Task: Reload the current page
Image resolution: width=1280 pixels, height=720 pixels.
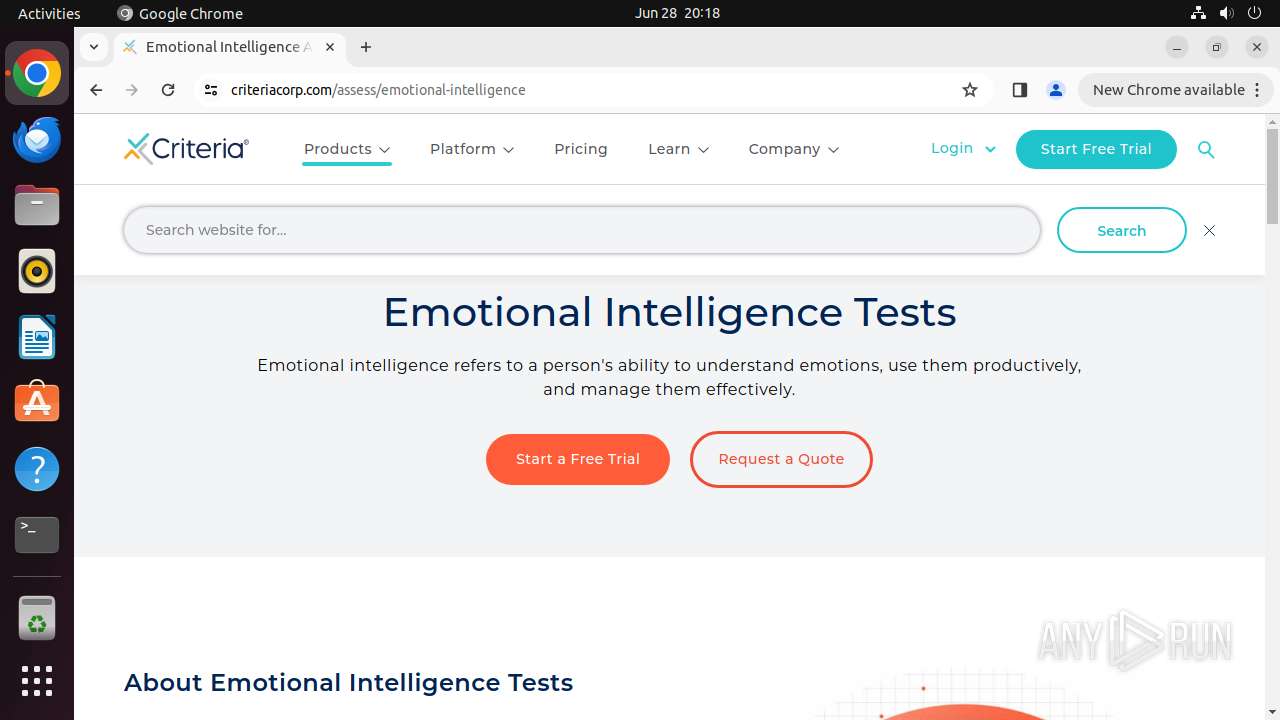Action: point(168,90)
